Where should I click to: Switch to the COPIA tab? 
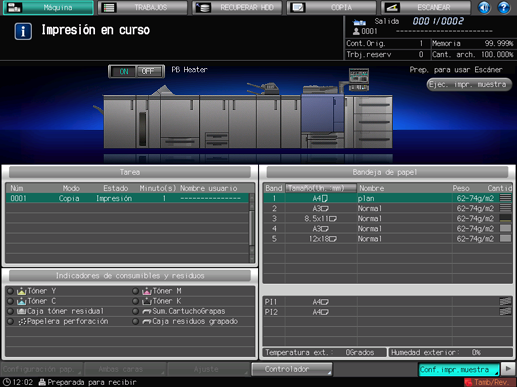click(x=331, y=7)
